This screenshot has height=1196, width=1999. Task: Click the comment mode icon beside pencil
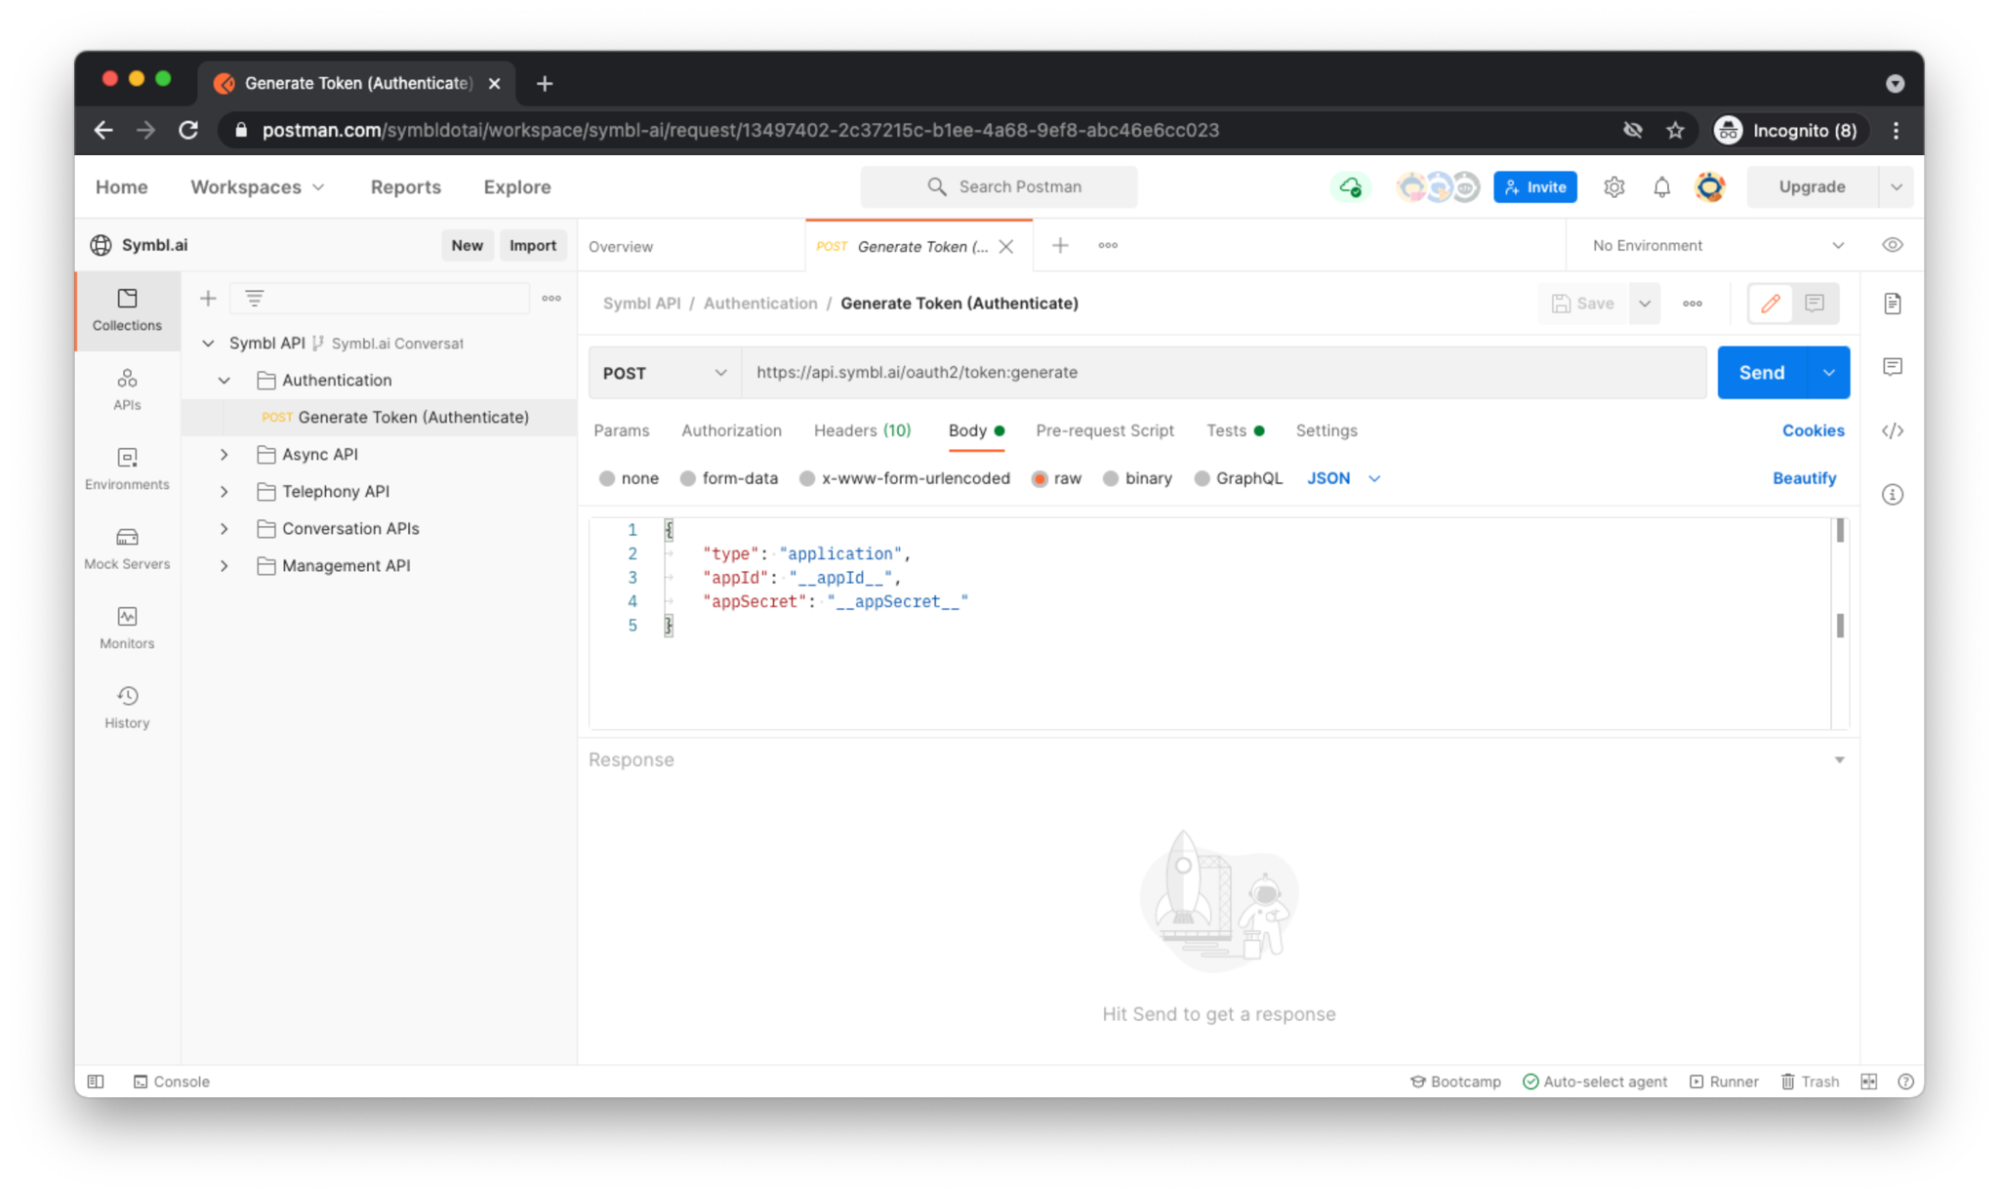(x=1814, y=303)
